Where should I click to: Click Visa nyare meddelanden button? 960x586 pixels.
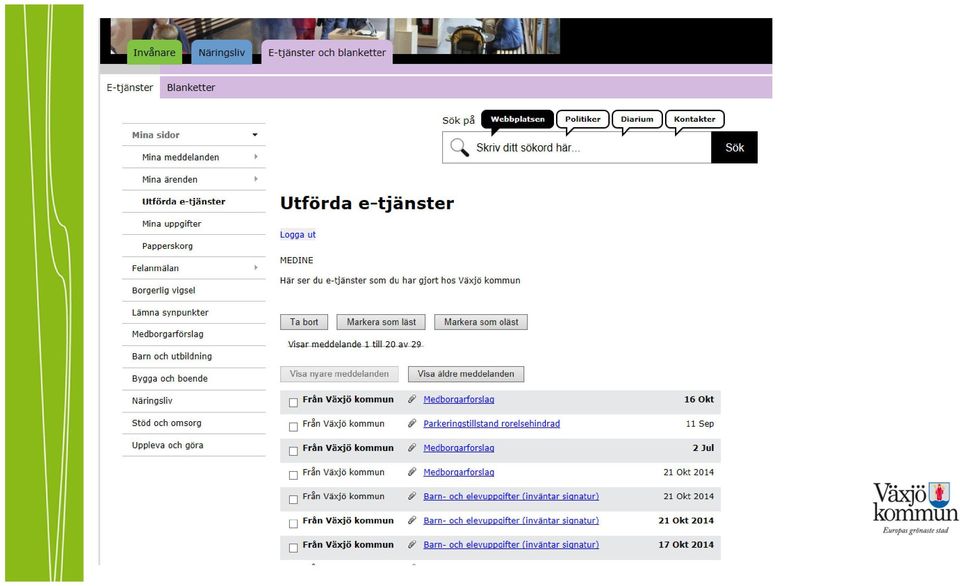click(339, 374)
